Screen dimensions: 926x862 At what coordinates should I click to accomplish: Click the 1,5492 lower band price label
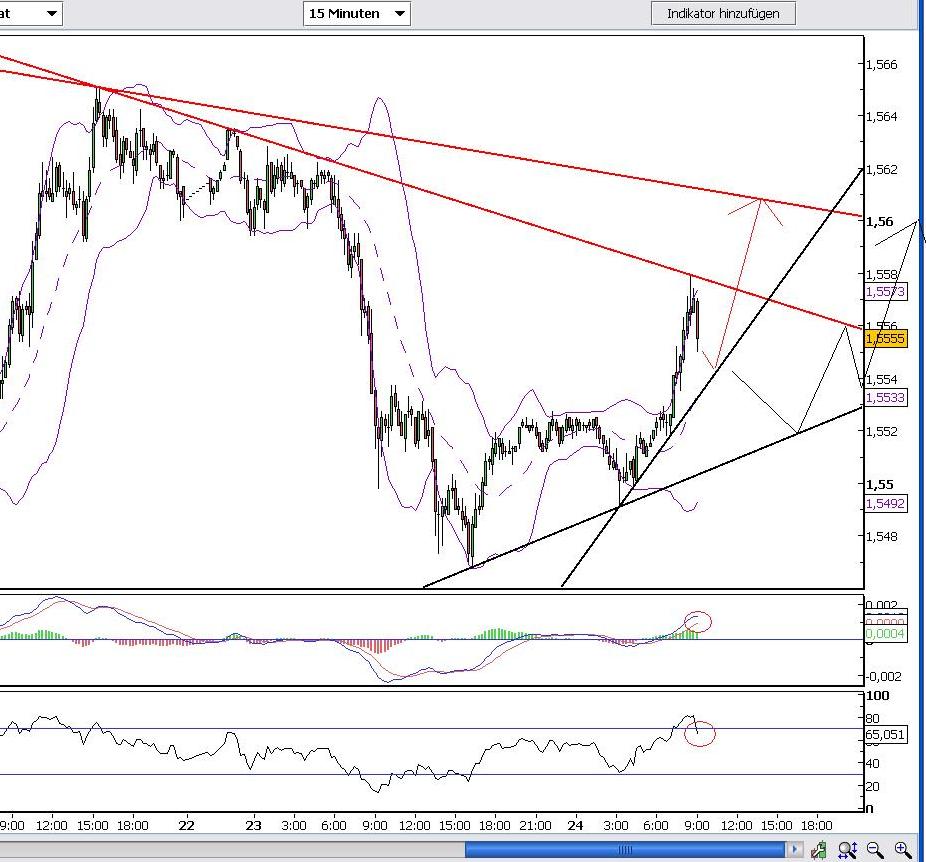(x=885, y=504)
